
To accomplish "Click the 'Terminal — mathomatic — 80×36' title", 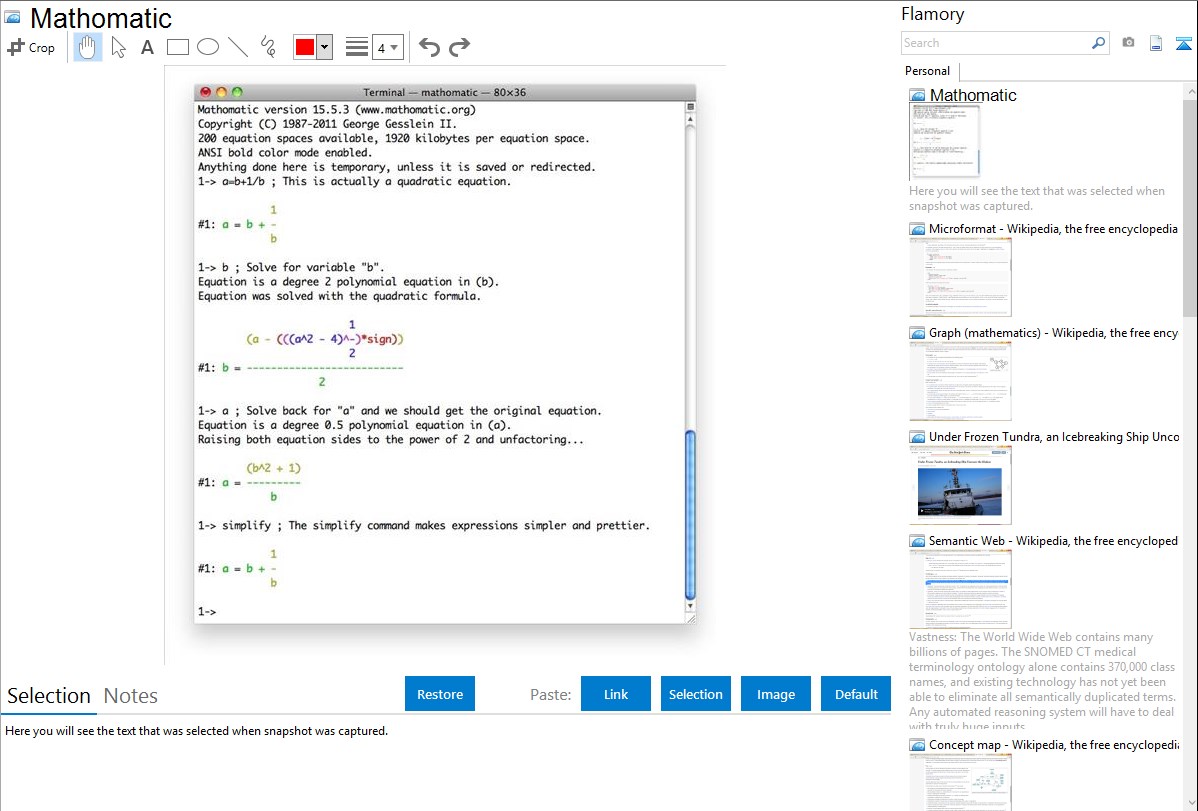I will pos(444,92).
